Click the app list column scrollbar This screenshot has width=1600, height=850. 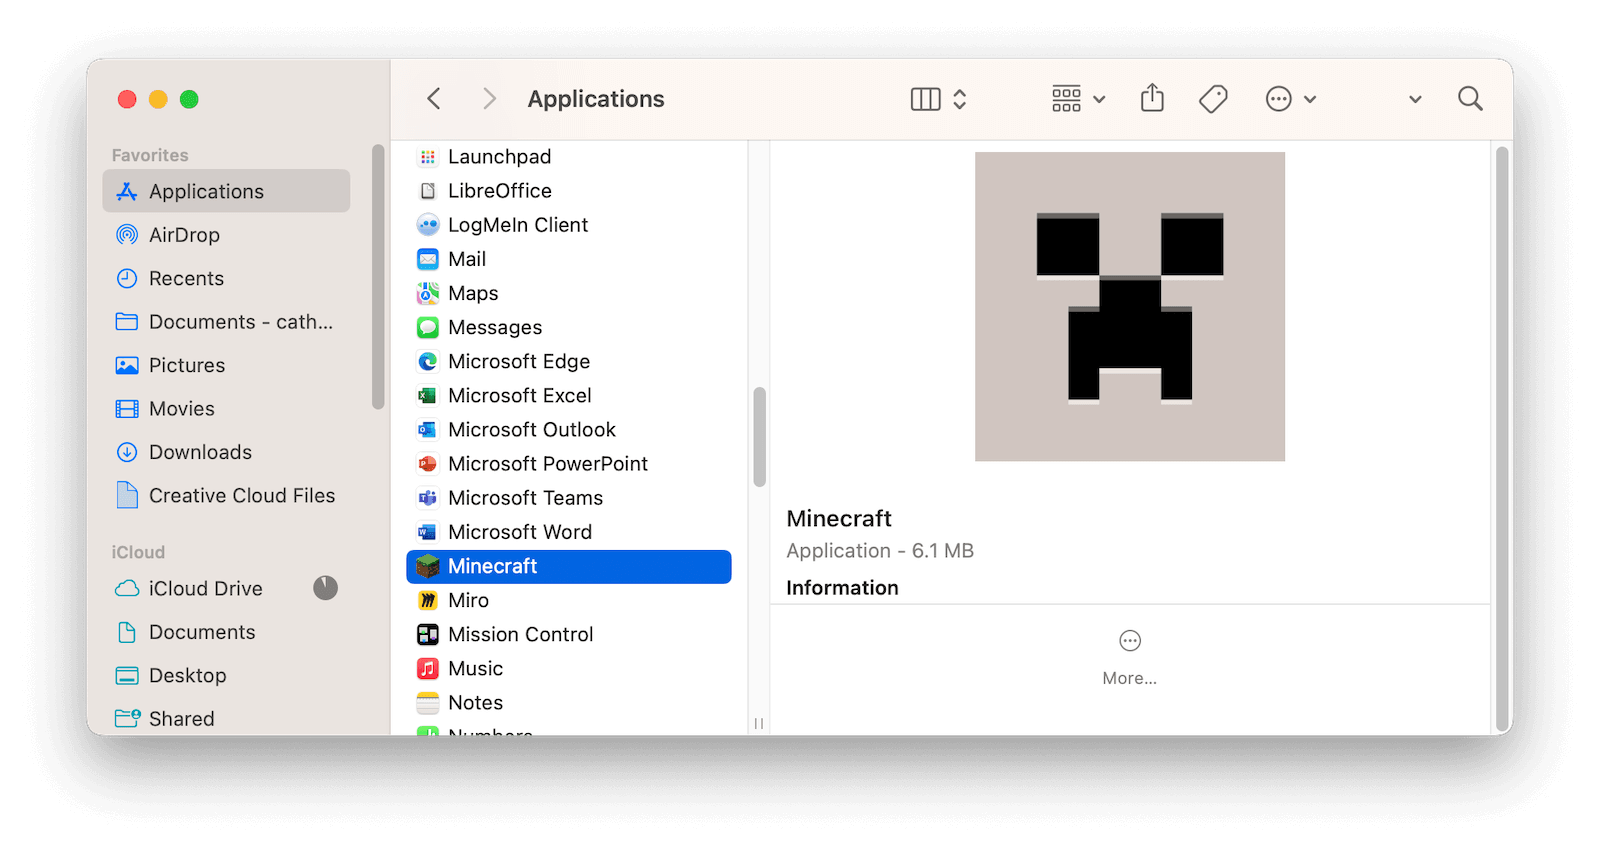760,437
